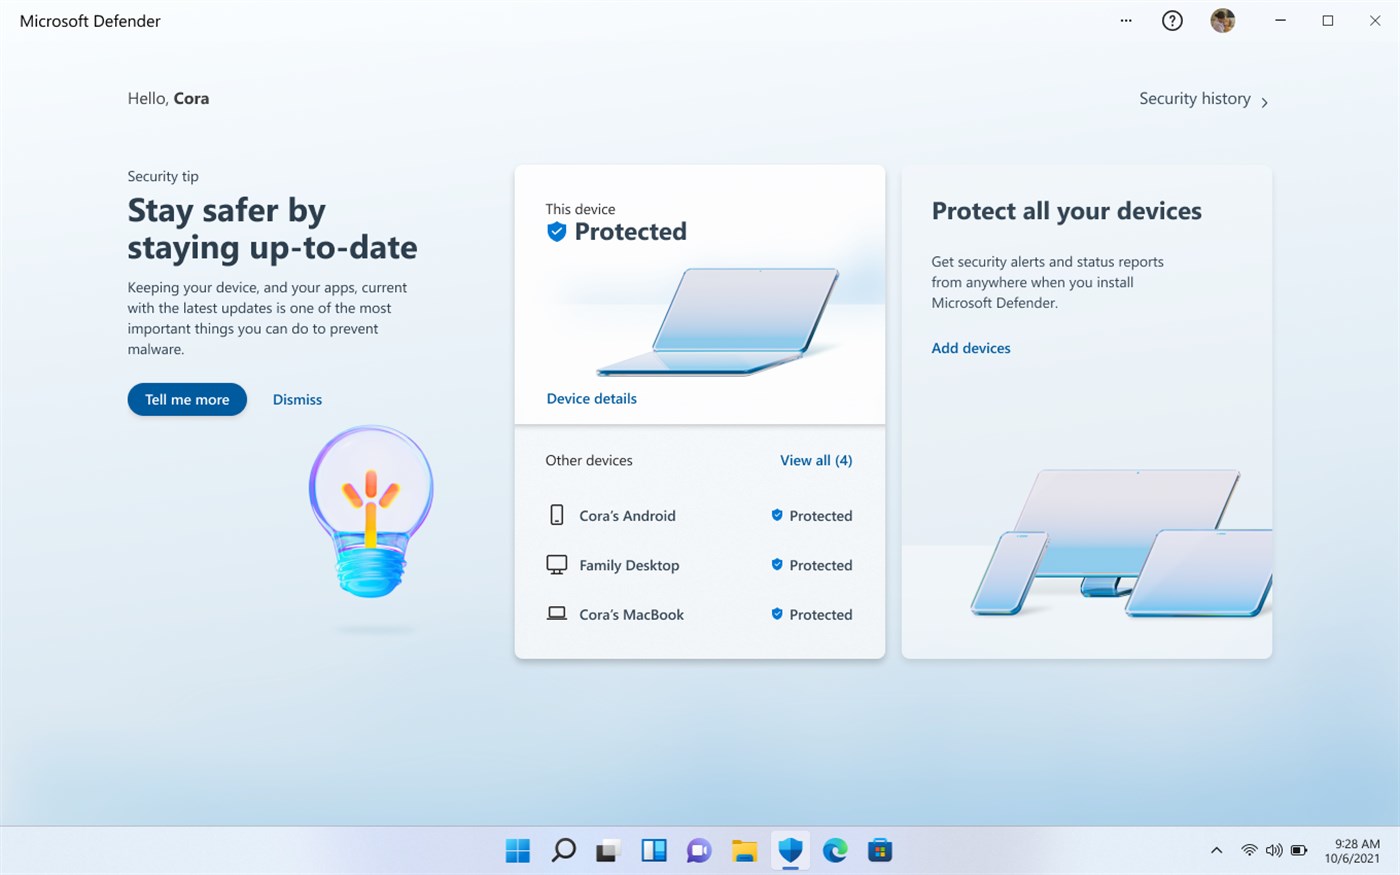Screen dimensions: 1400x875
Task: Click the monitor icon beside Family Desktop
Action: [x=556, y=563]
